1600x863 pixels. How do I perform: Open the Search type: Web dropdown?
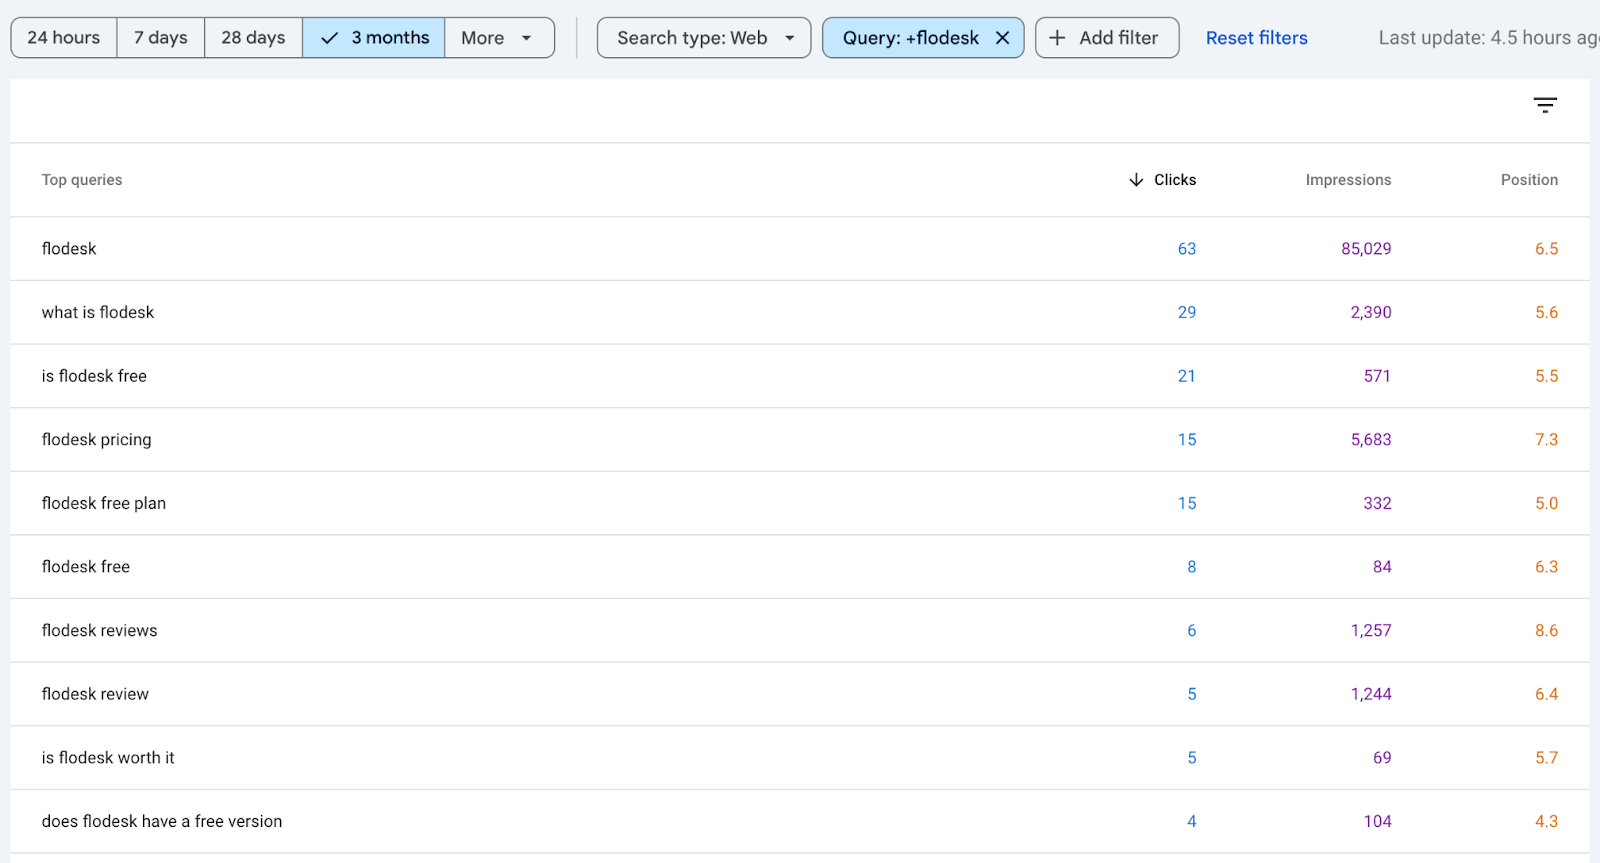tap(704, 38)
